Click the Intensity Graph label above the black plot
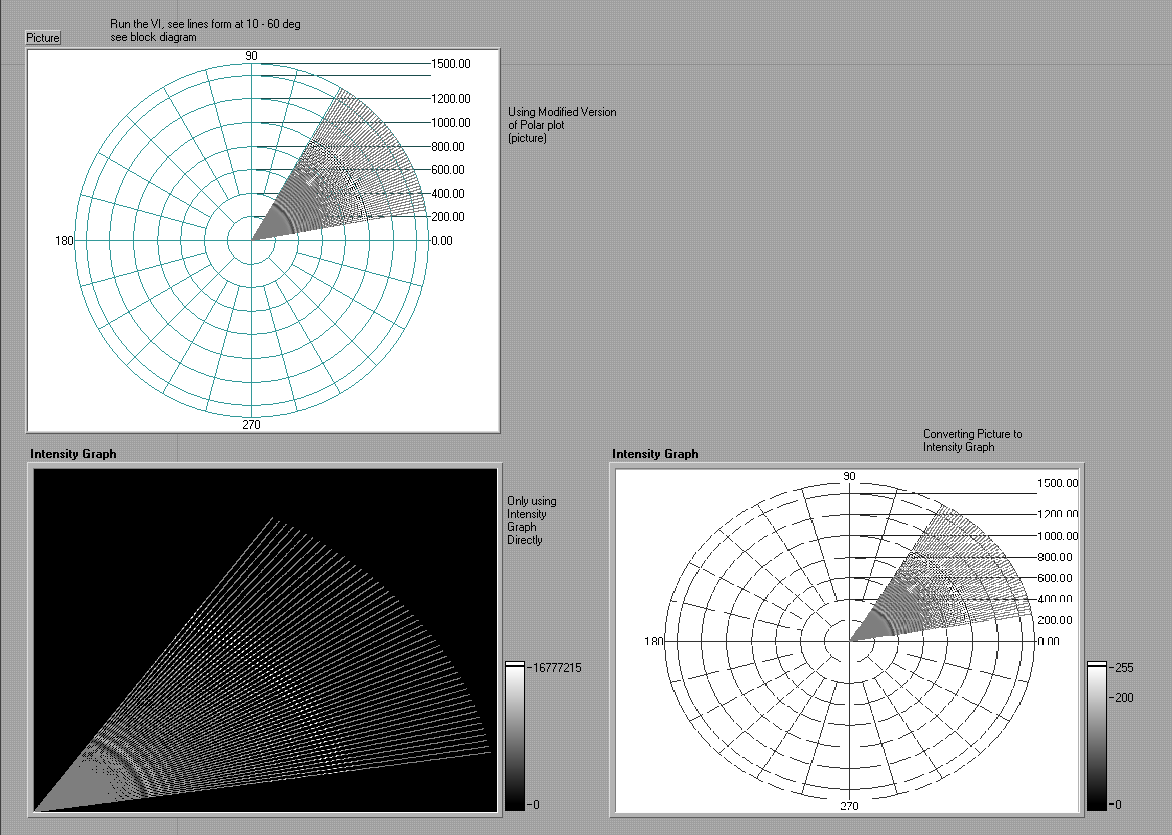This screenshot has width=1172, height=835. [73, 454]
